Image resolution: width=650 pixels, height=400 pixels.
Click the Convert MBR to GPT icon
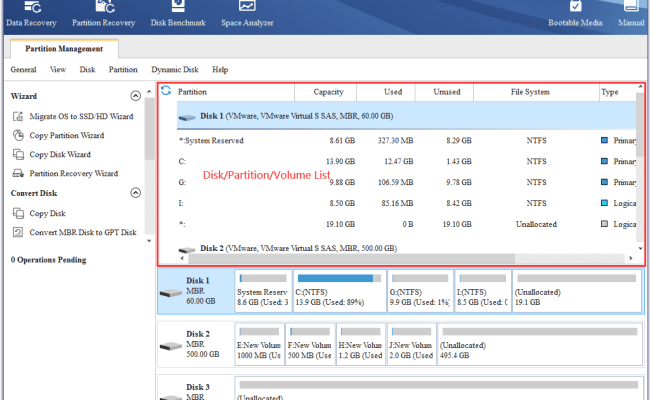coord(18,233)
